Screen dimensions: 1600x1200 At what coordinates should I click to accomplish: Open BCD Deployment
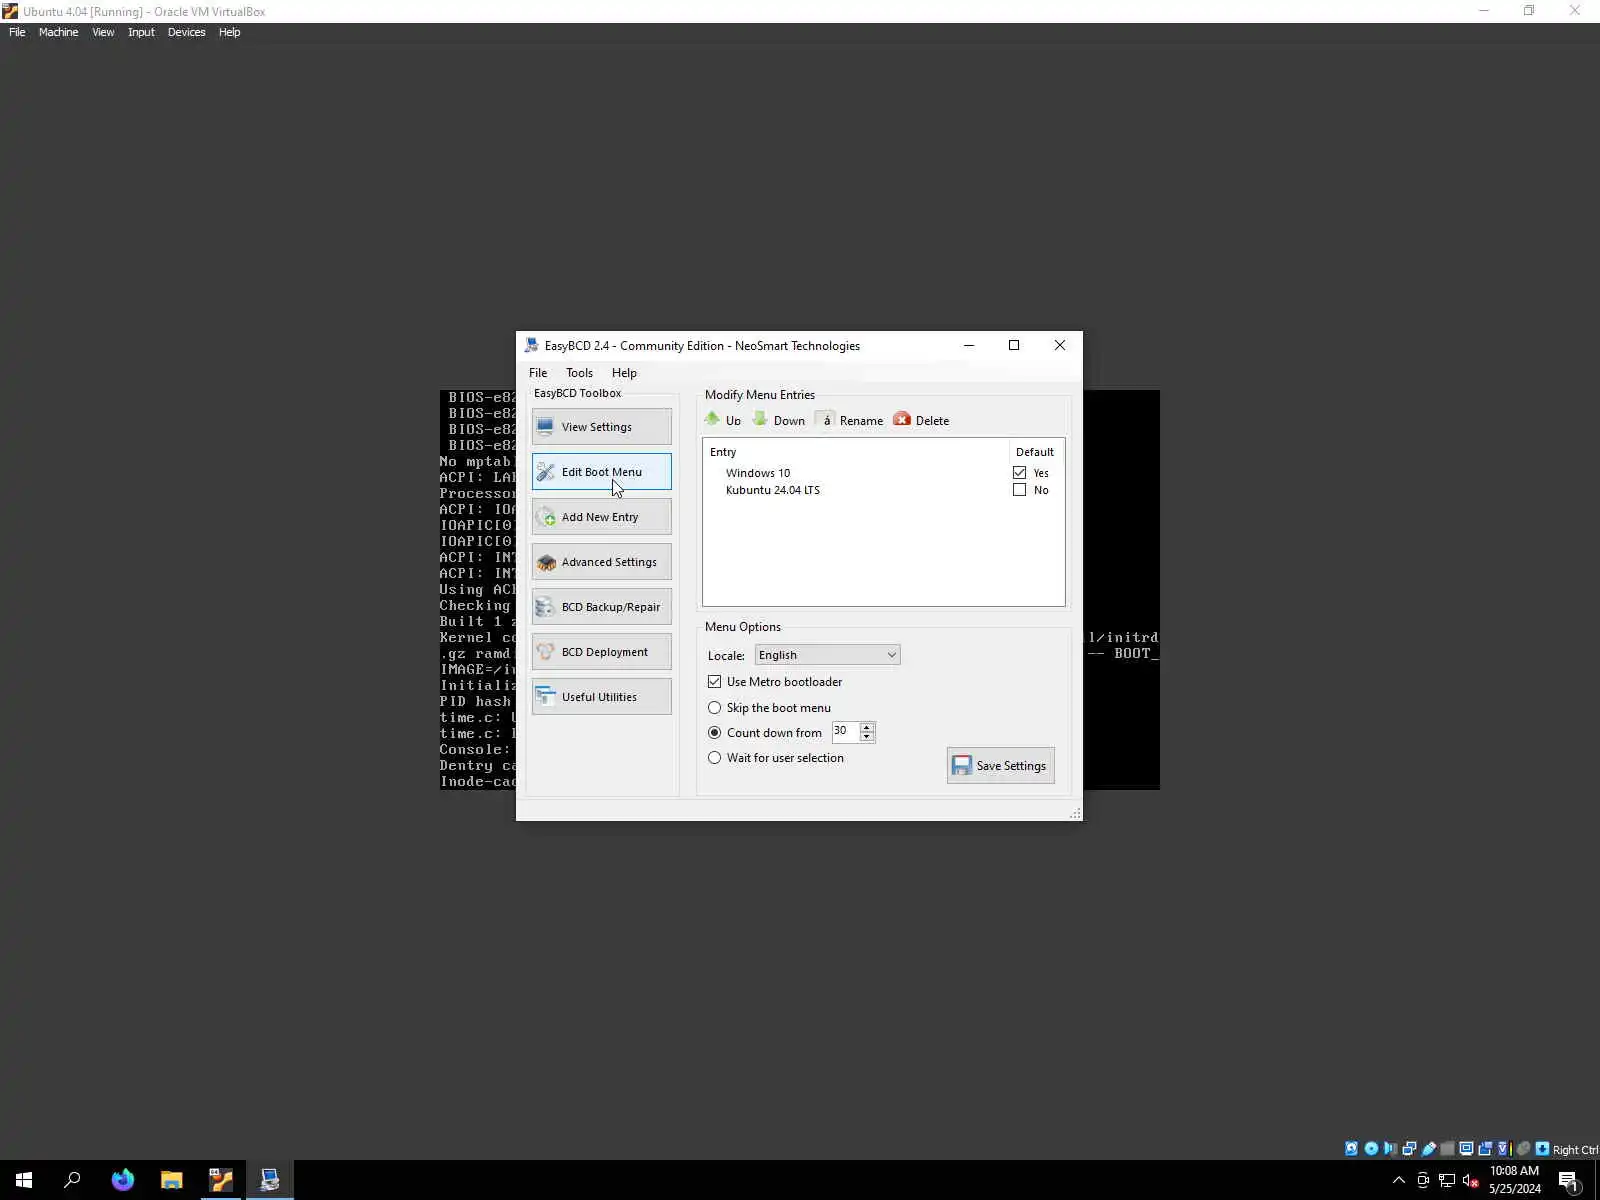602,652
